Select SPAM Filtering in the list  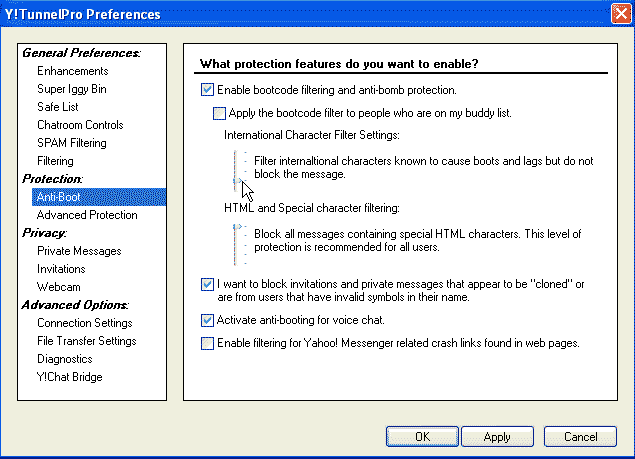tap(72, 143)
